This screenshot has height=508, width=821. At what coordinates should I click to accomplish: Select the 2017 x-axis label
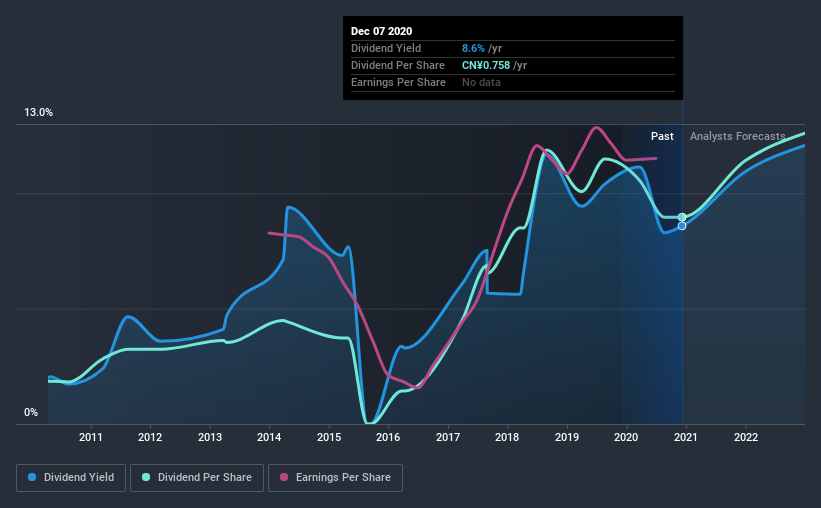(448, 437)
